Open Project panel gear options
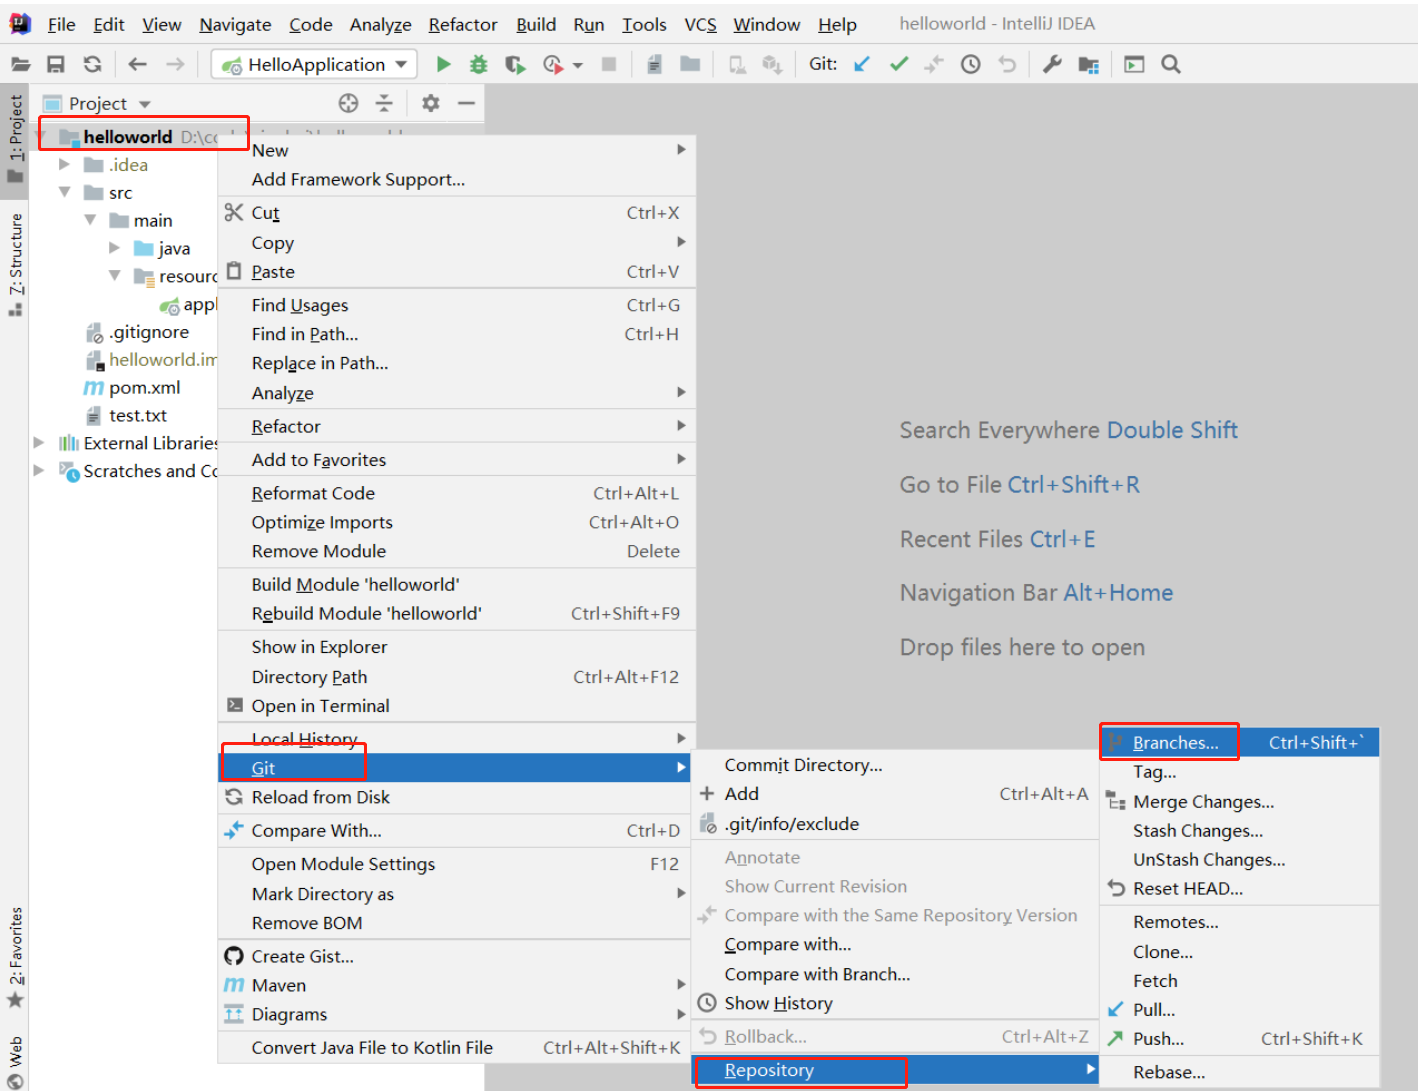Image resolution: width=1418 pixels, height=1091 pixels. pos(430,103)
